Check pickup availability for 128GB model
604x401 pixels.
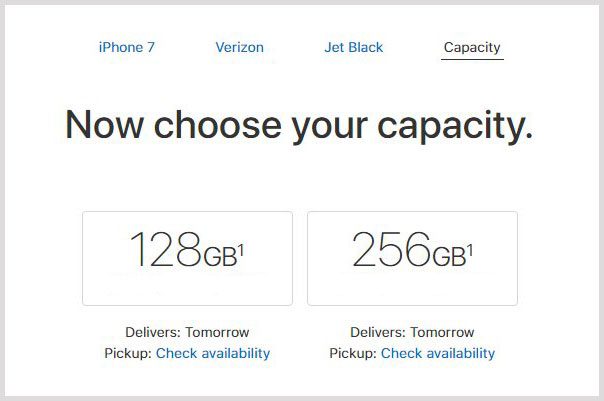[213, 353]
